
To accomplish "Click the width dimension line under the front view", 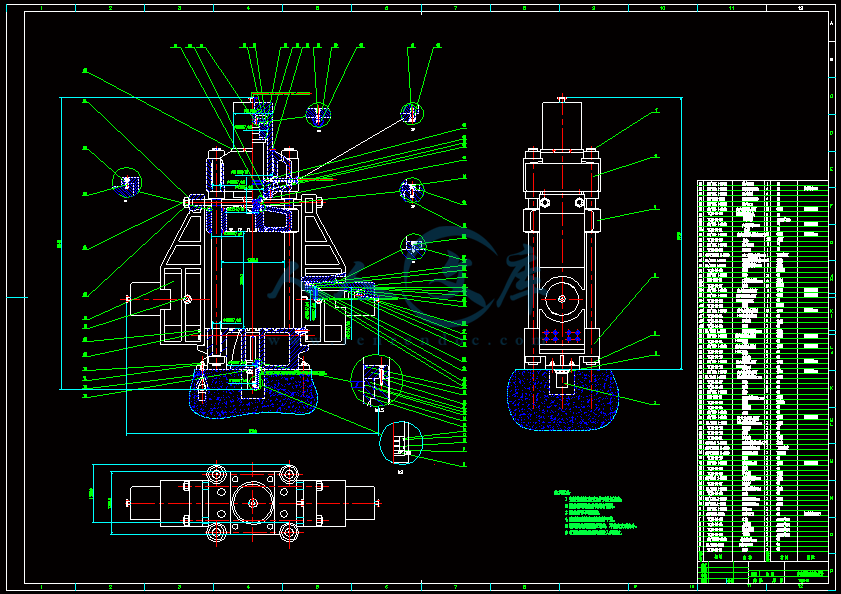I will click(x=253, y=434).
